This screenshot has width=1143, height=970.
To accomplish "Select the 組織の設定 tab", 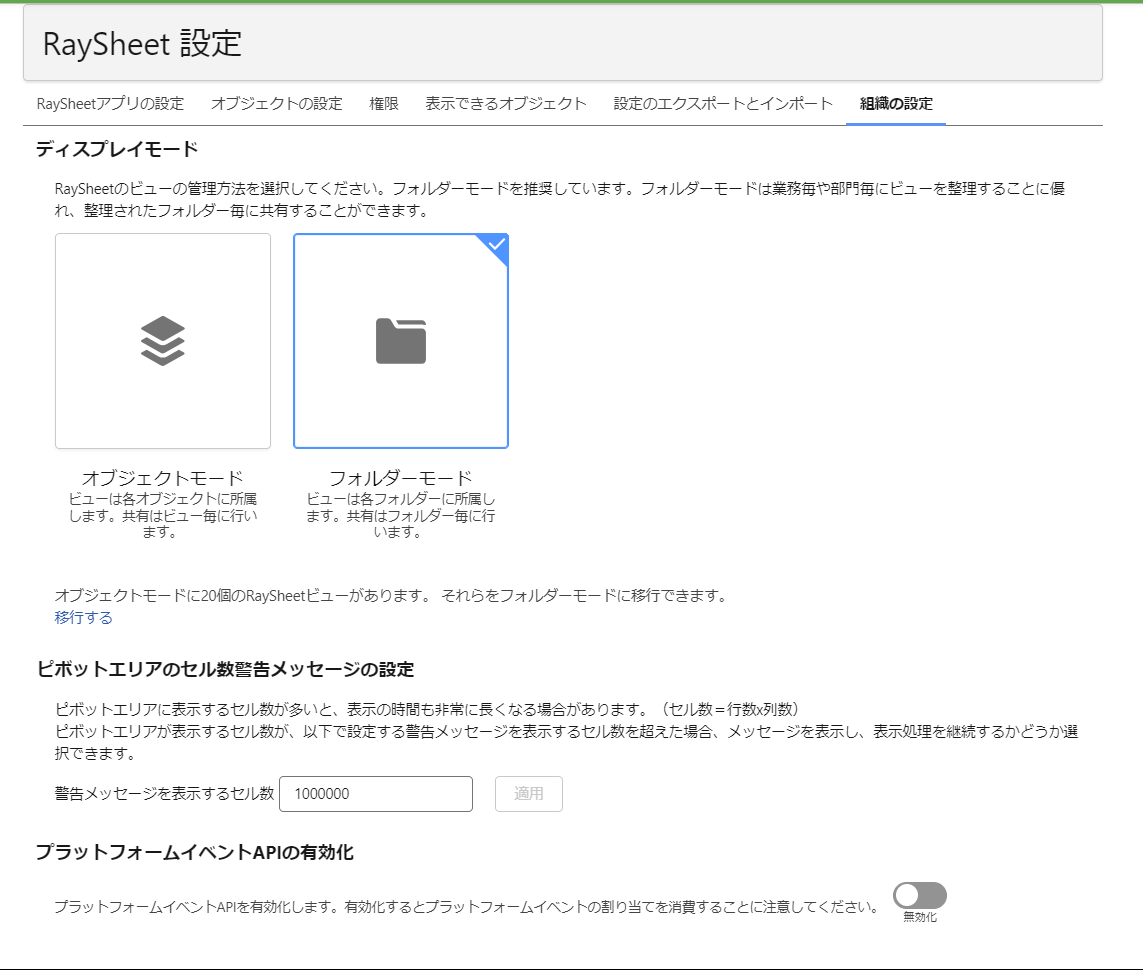I will coord(896,103).
